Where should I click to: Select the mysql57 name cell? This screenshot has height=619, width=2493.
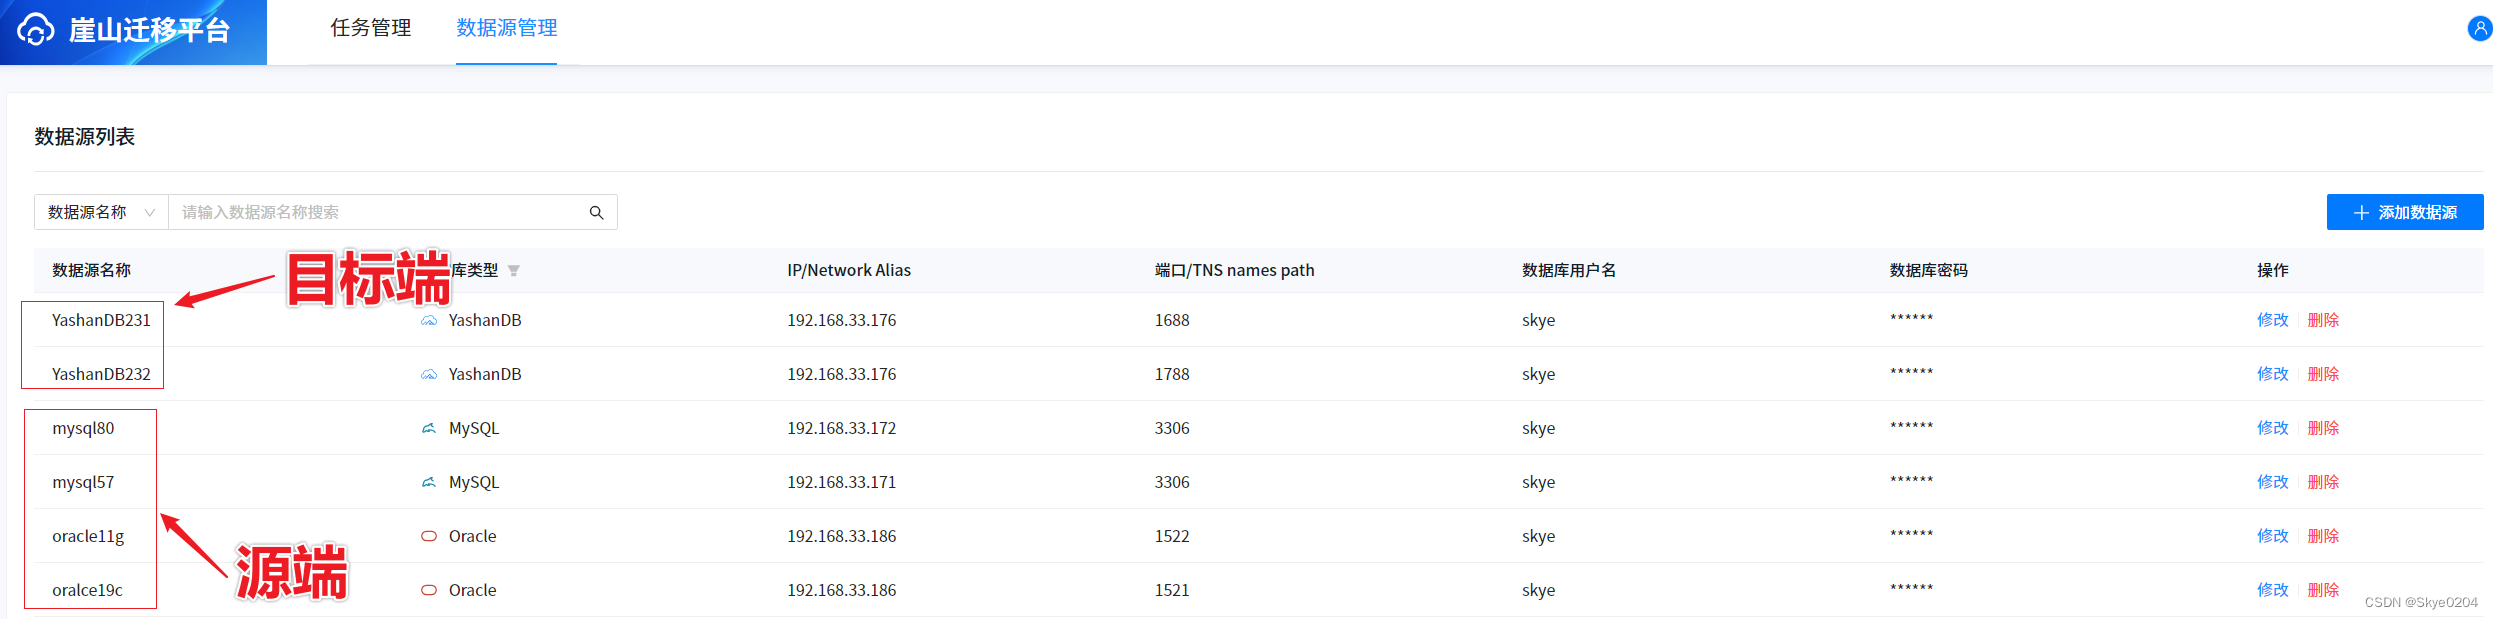point(83,482)
